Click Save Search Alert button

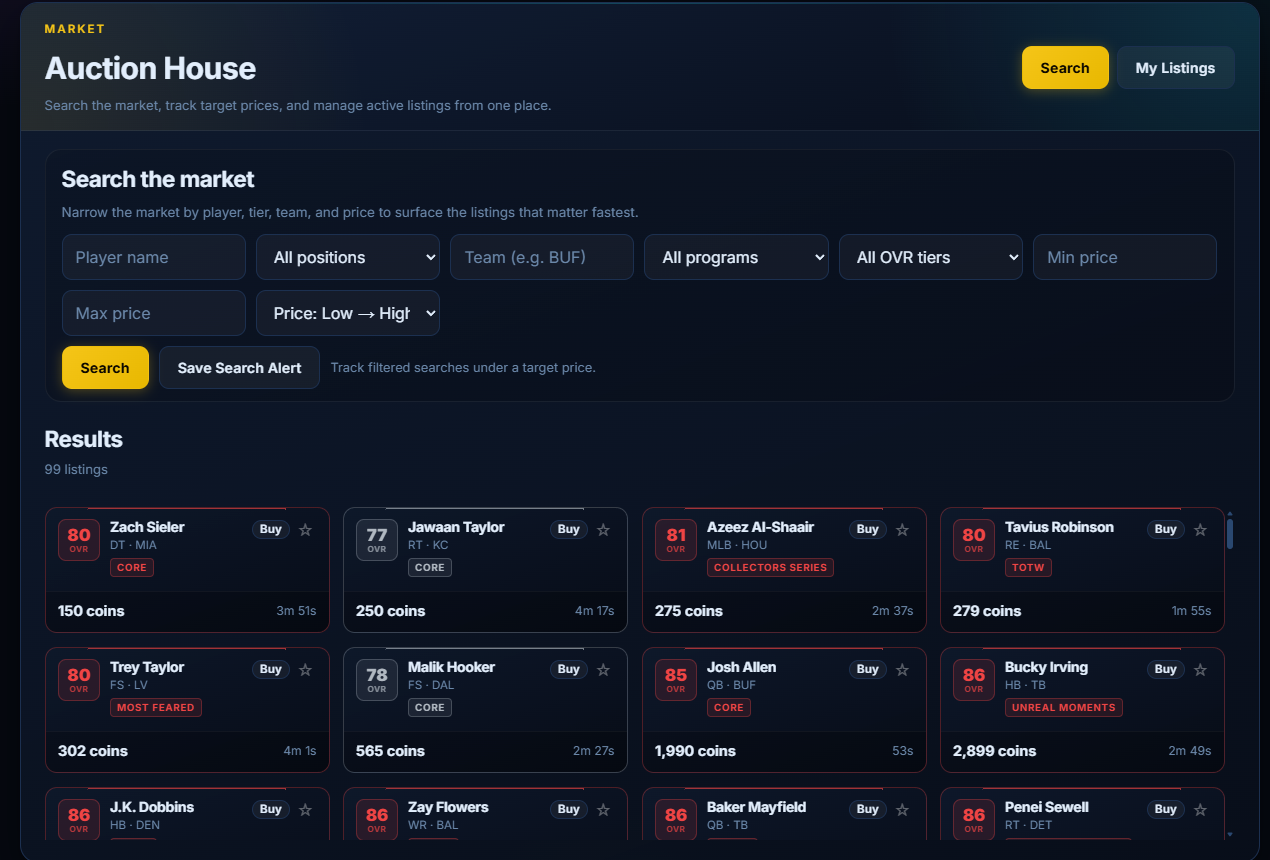click(239, 368)
